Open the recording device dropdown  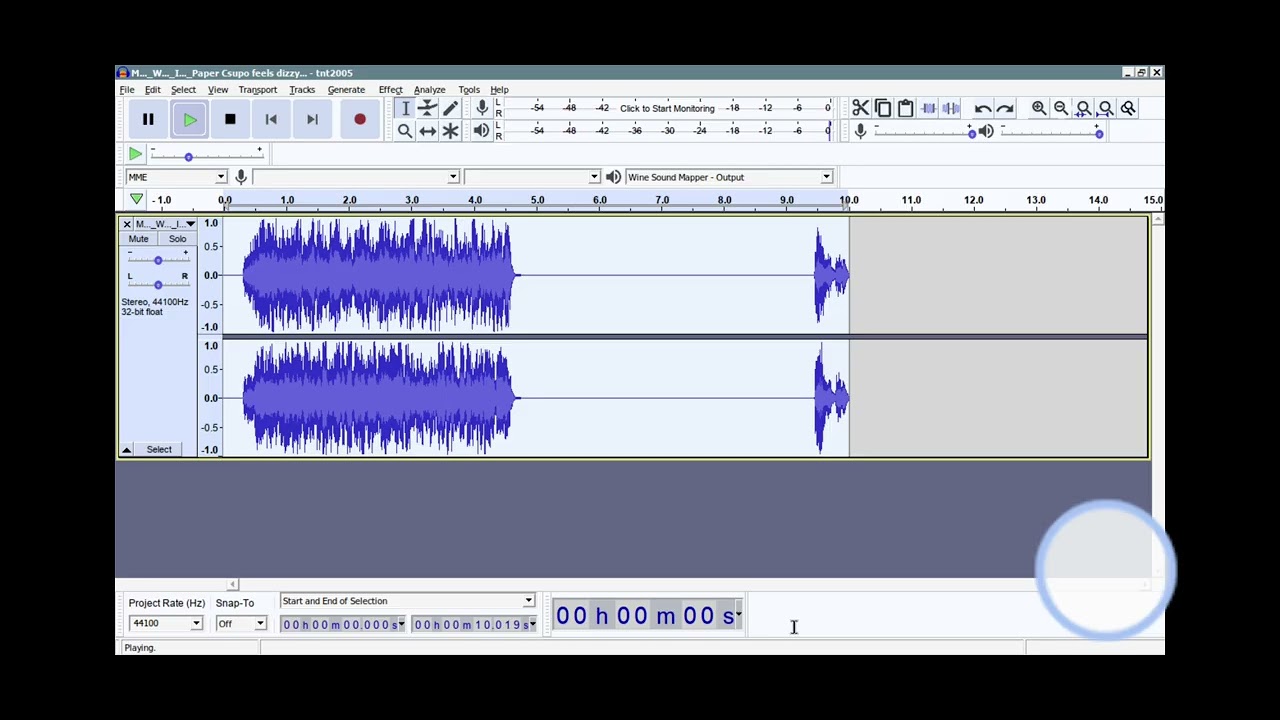pos(356,177)
